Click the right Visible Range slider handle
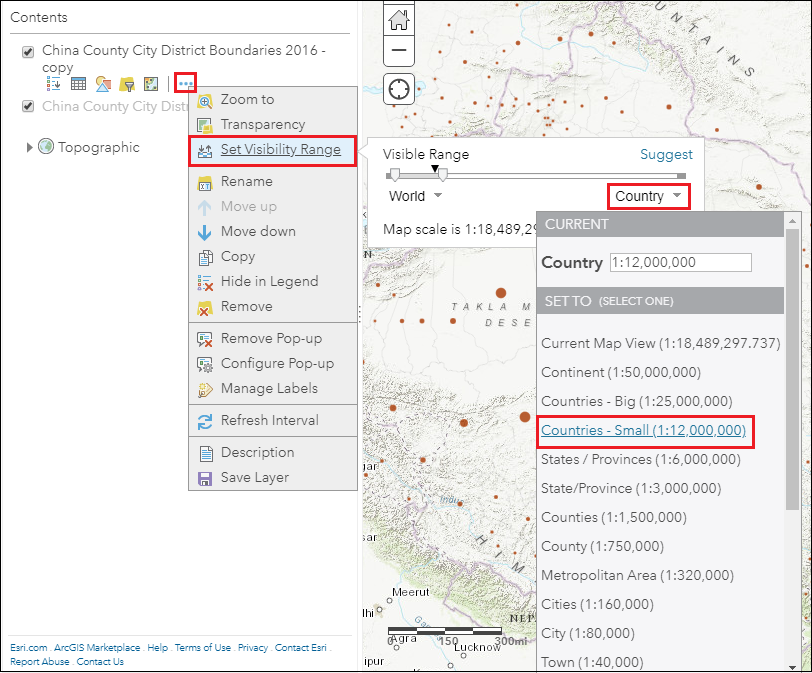 (x=443, y=175)
